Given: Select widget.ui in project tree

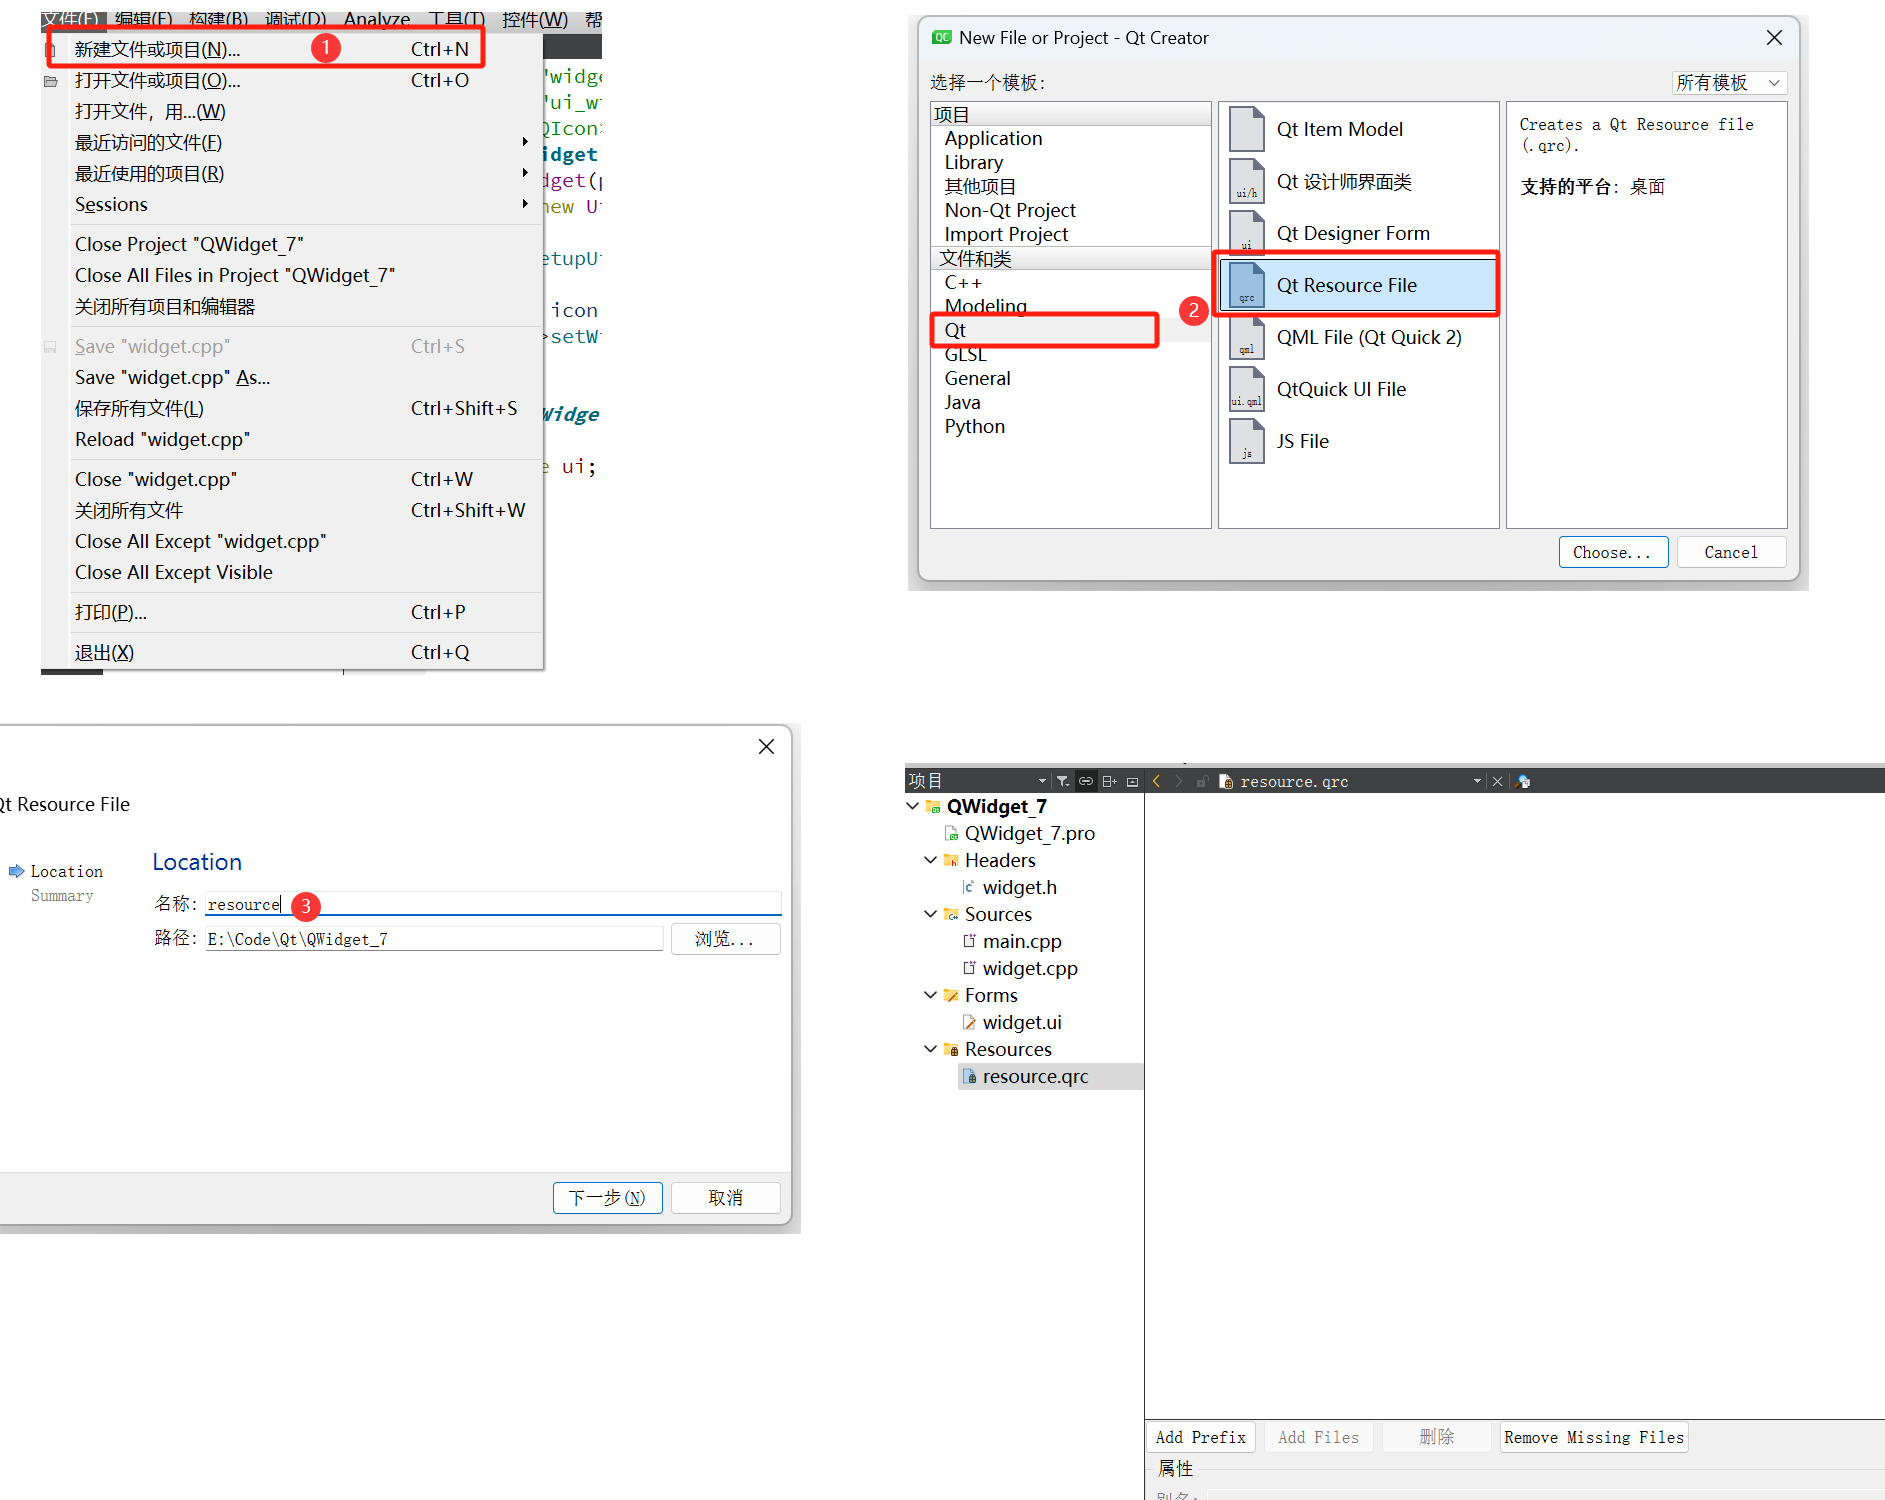Looking at the screenshot, I should tap(1022, 1022).
